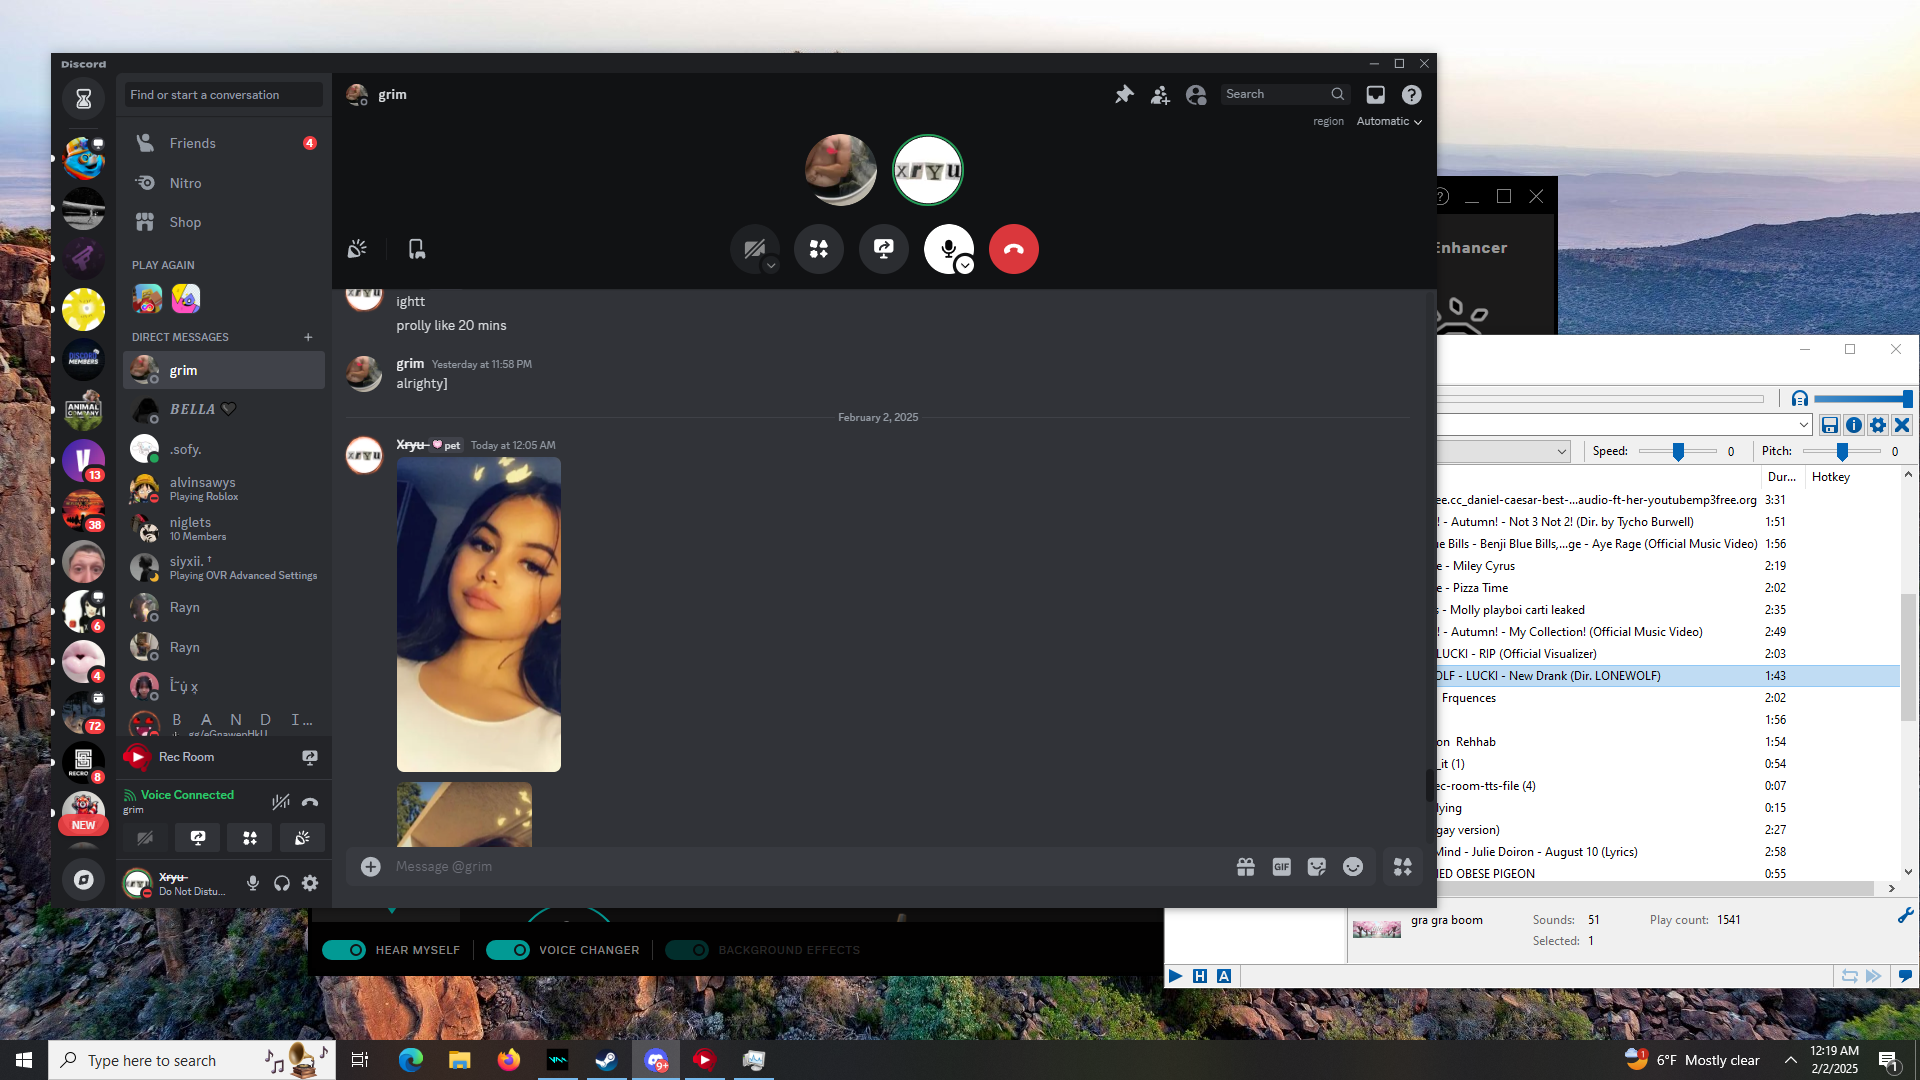
Task: Toggle the Hear Myself switch
Action: (344, 950)
